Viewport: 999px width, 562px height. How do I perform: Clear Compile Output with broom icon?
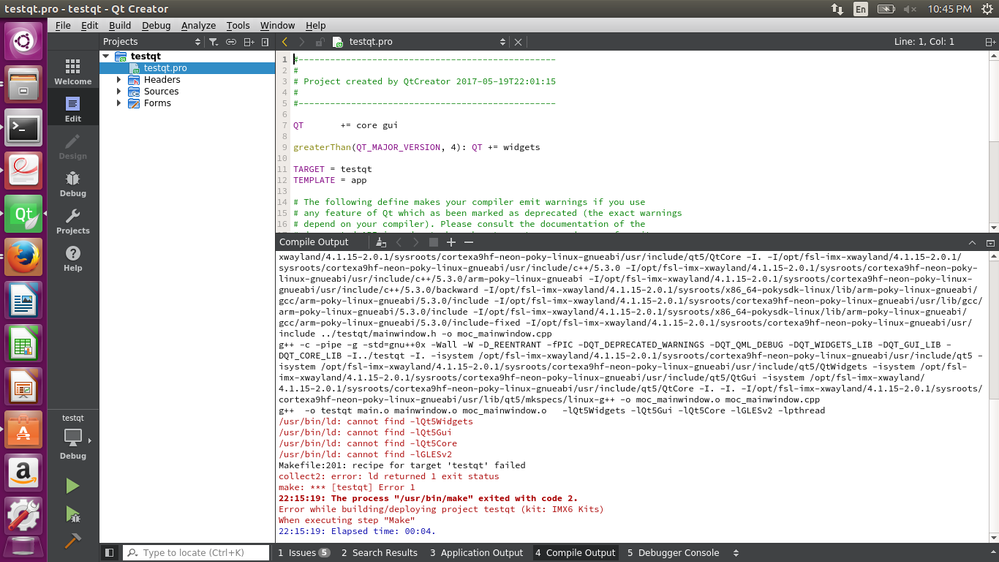381,242
